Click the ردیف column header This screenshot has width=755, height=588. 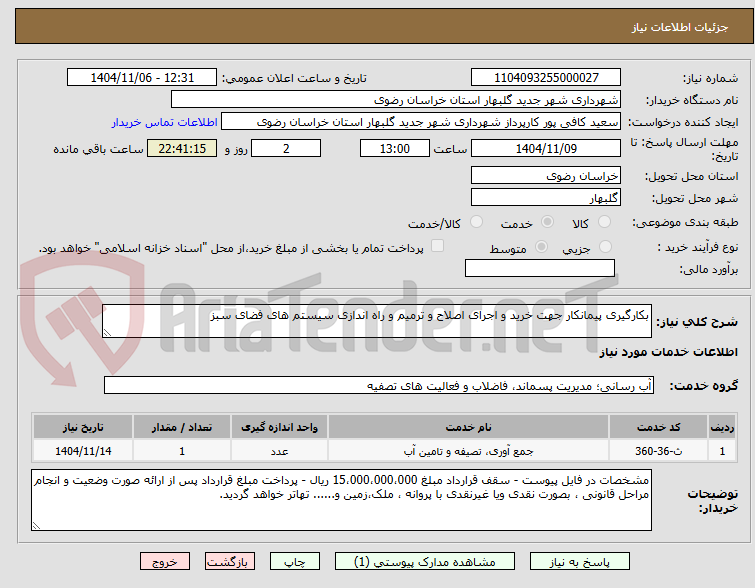pyautogui.click(x=722, y=427)
